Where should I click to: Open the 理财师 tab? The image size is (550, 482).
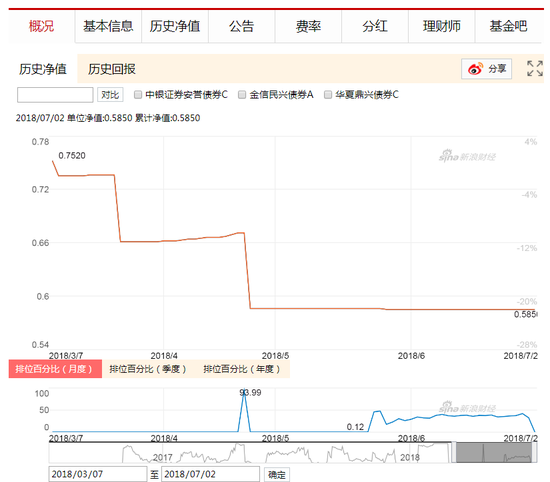(441, 26)
